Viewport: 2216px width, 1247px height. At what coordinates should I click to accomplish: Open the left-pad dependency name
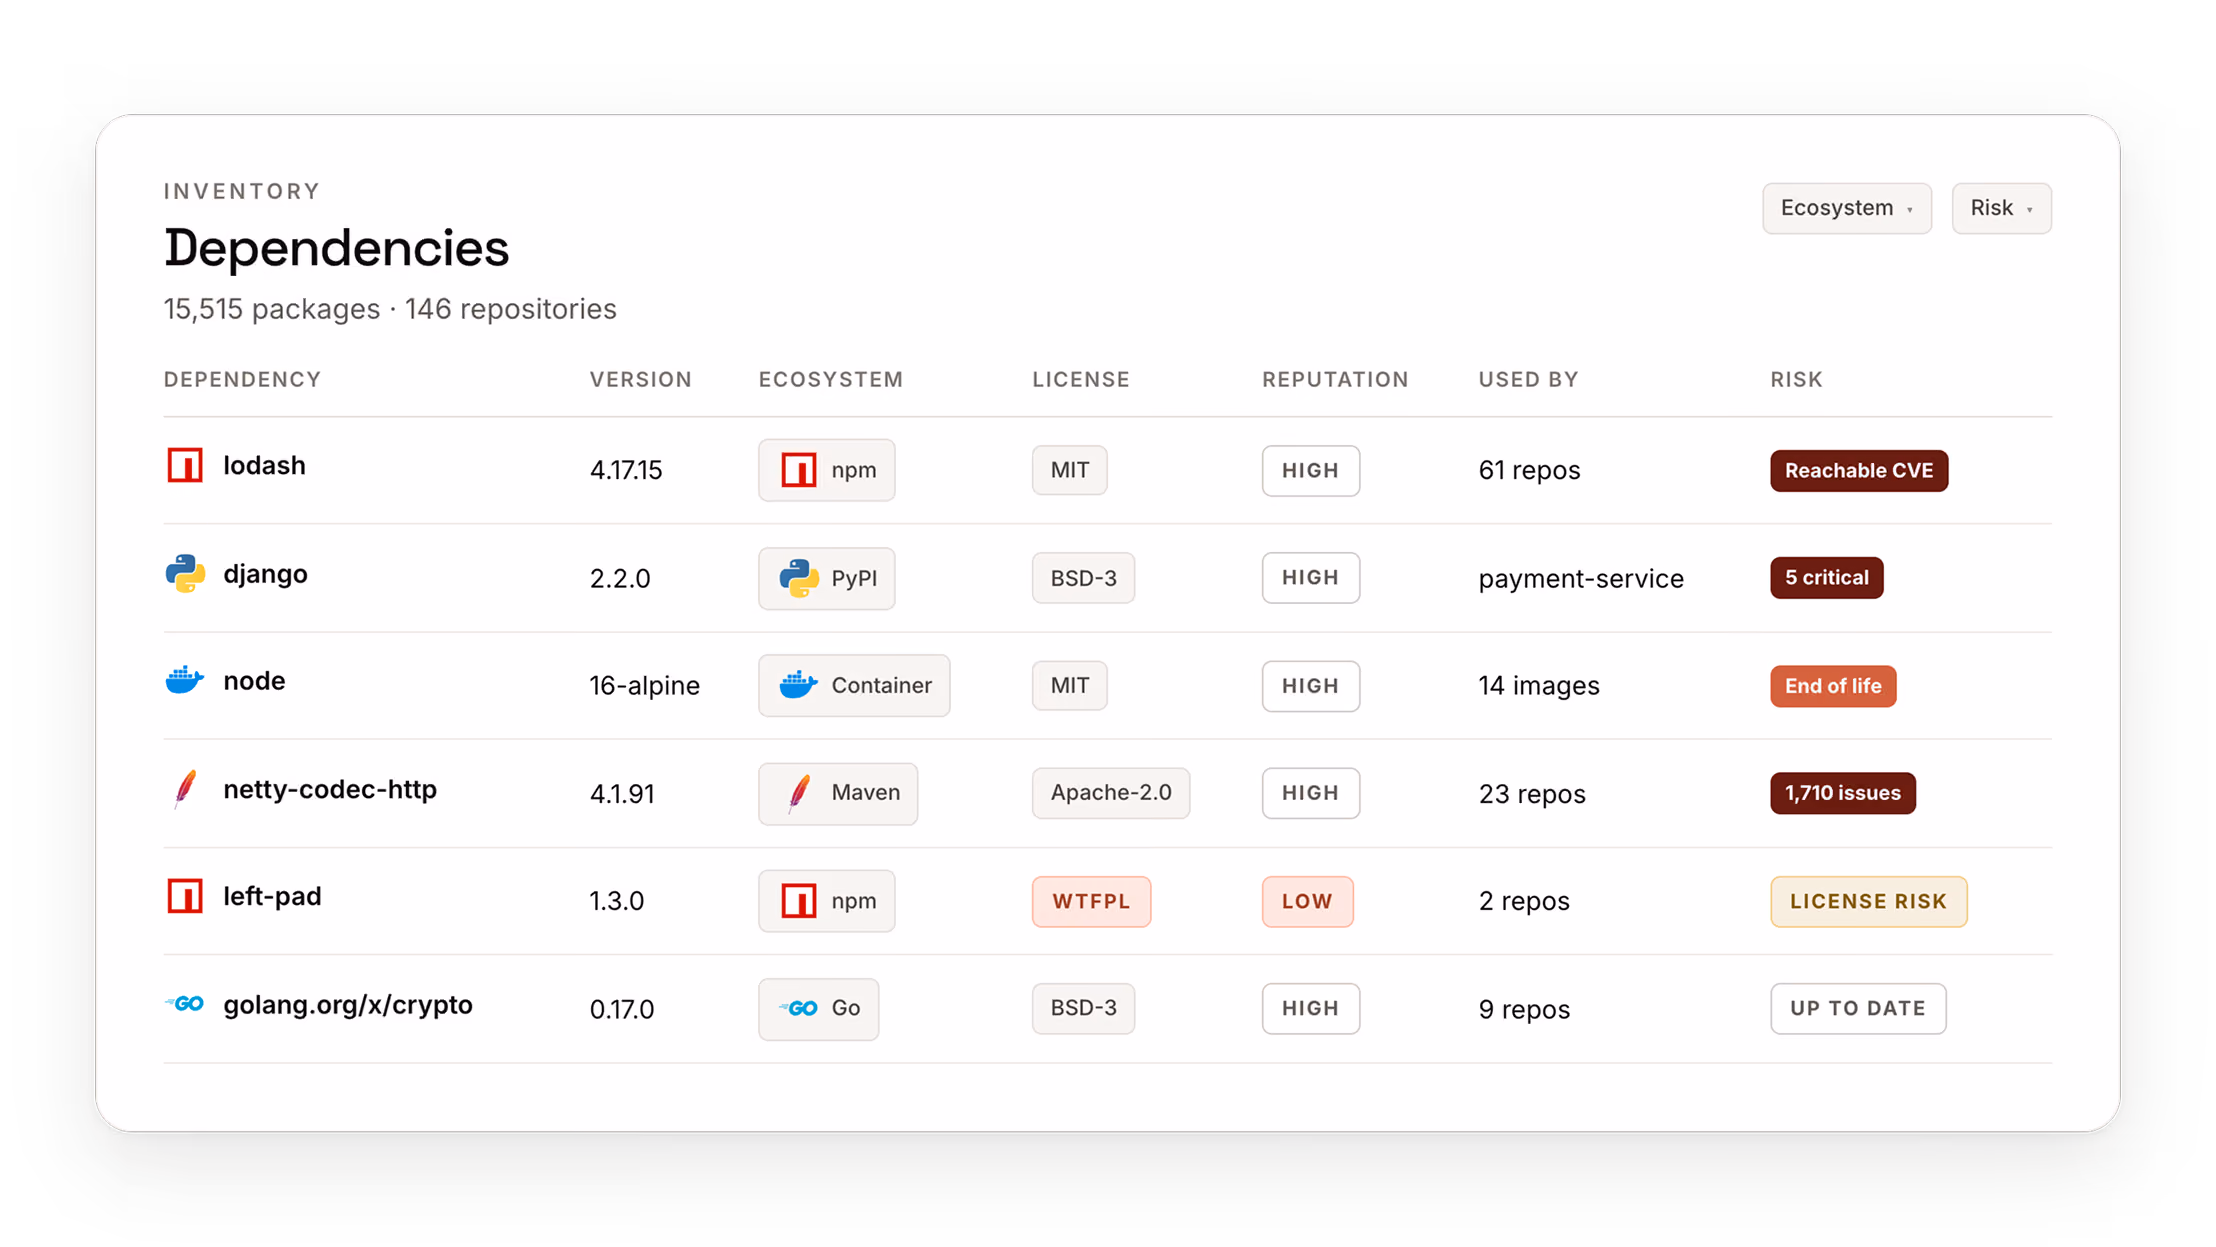tap(272, 897)
